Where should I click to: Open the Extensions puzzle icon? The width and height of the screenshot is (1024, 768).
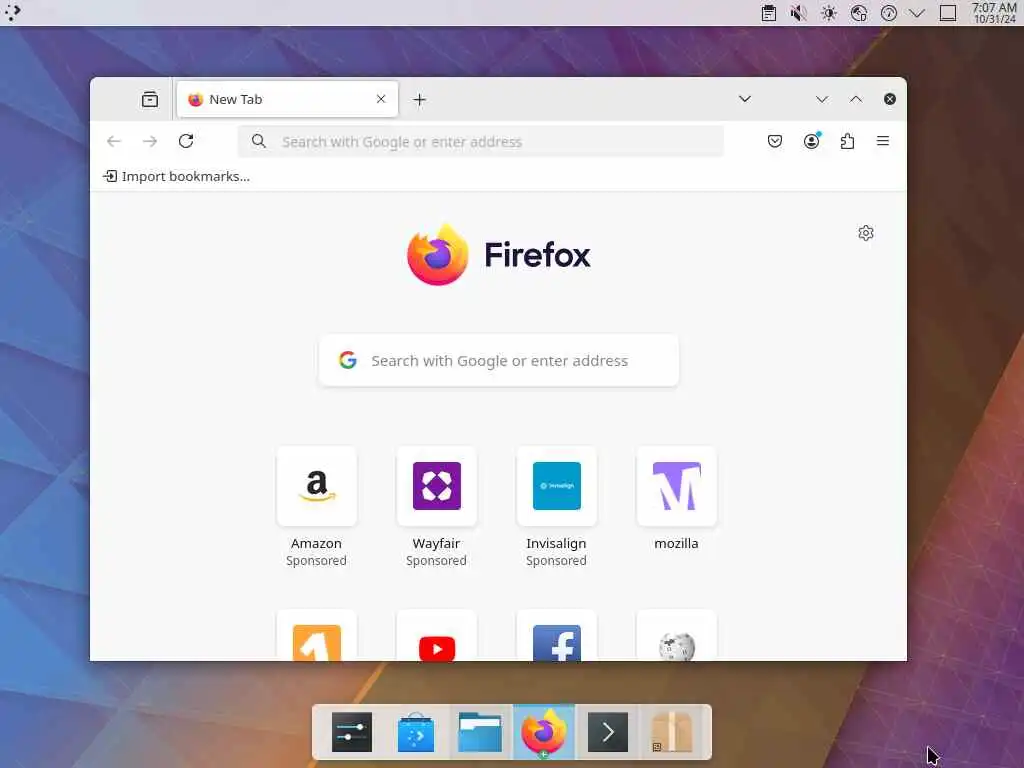tap(847, 141)
